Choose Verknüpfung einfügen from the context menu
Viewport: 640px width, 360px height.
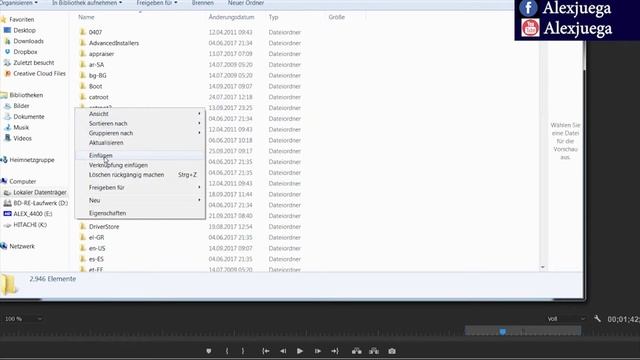click(140, 165)
